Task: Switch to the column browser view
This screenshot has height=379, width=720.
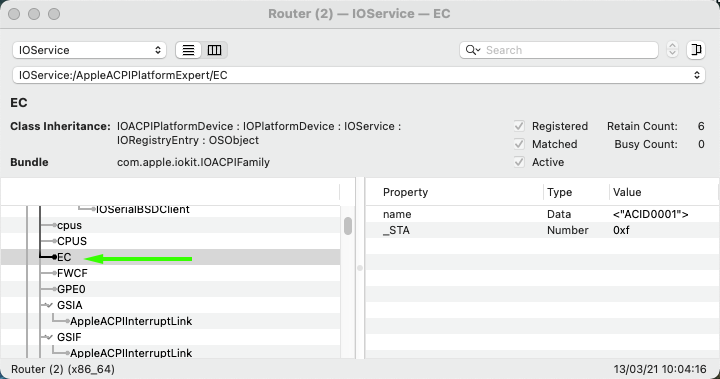Action: coord(214,50)
